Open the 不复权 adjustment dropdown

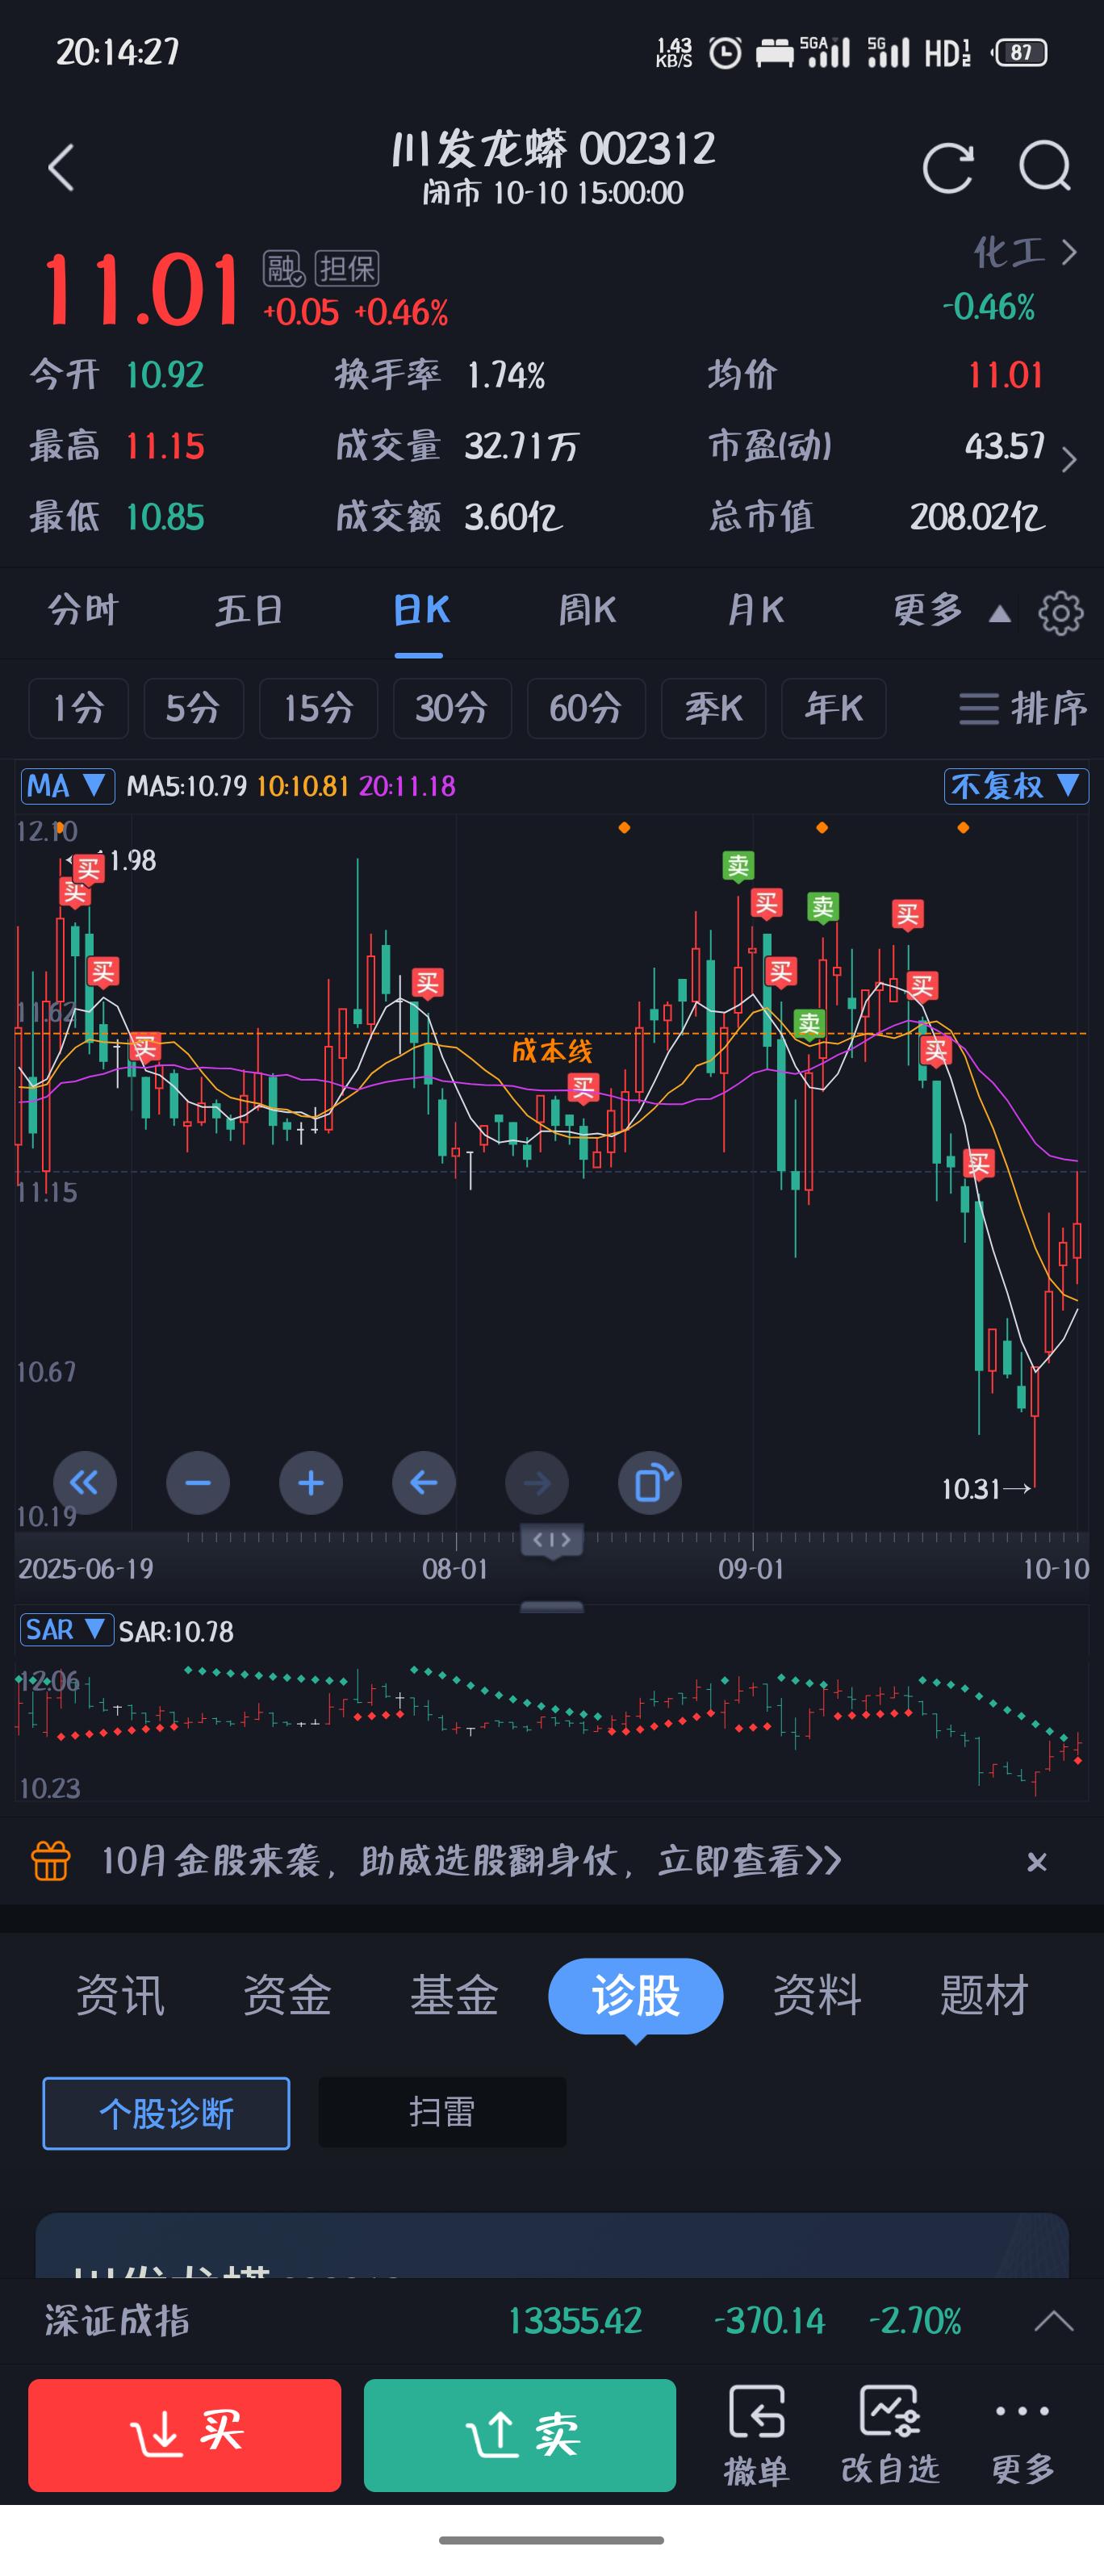tap(1015, 786)
